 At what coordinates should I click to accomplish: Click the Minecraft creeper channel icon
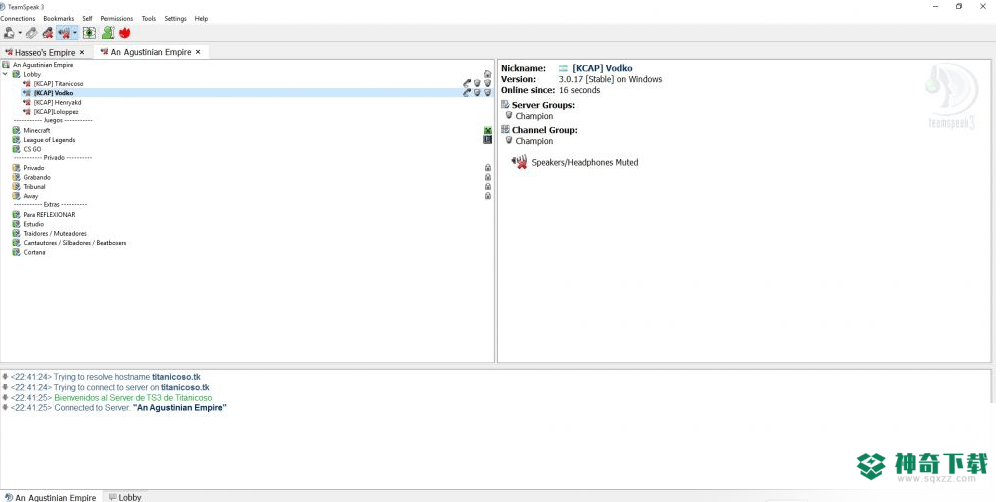point(487,130)
